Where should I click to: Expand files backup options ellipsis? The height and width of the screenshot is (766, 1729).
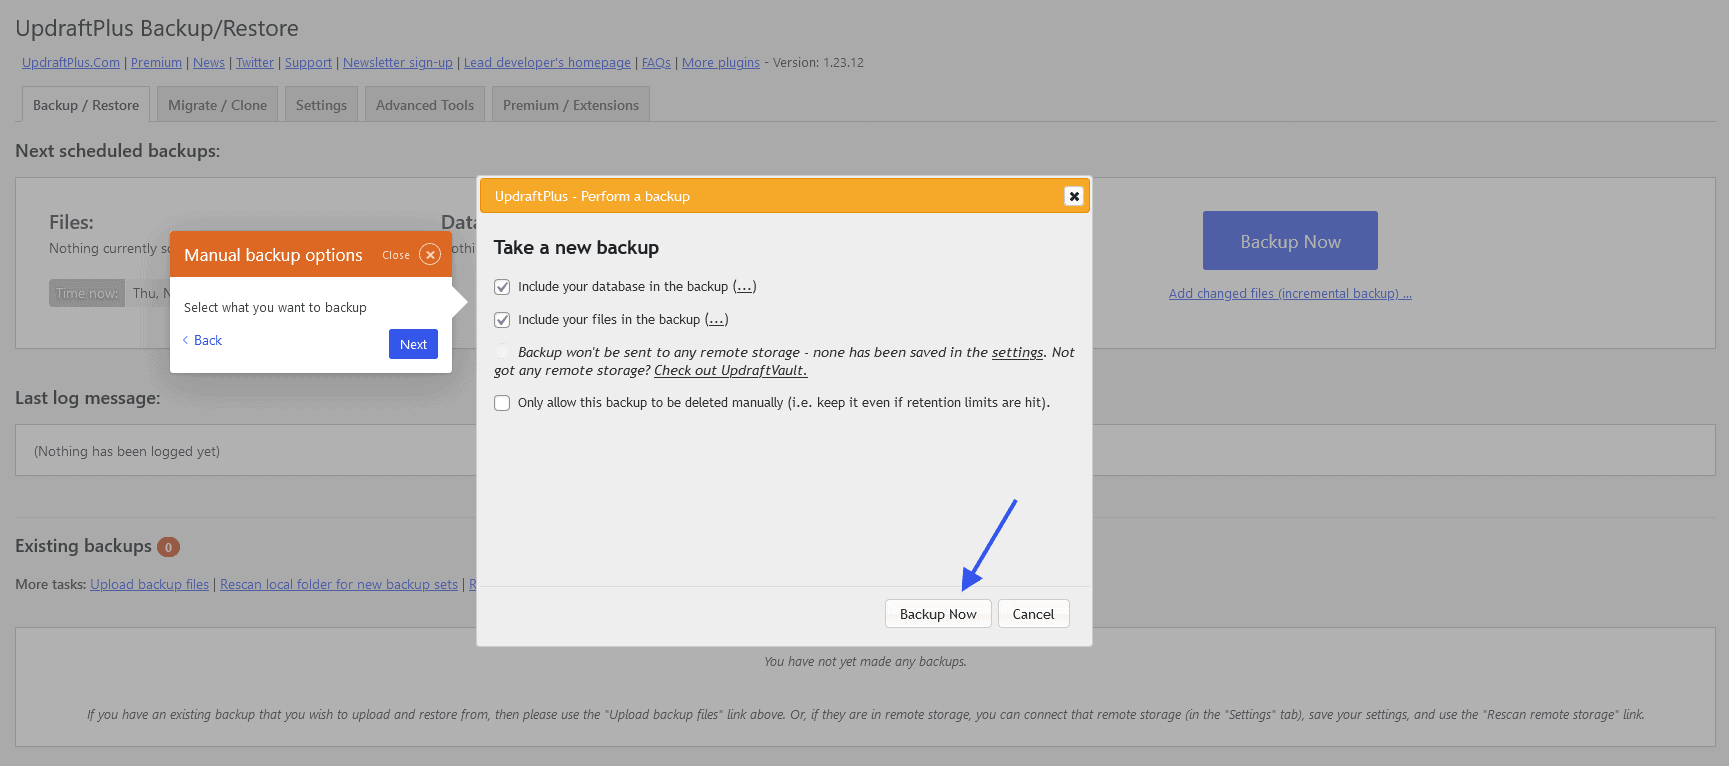point(716,320)
